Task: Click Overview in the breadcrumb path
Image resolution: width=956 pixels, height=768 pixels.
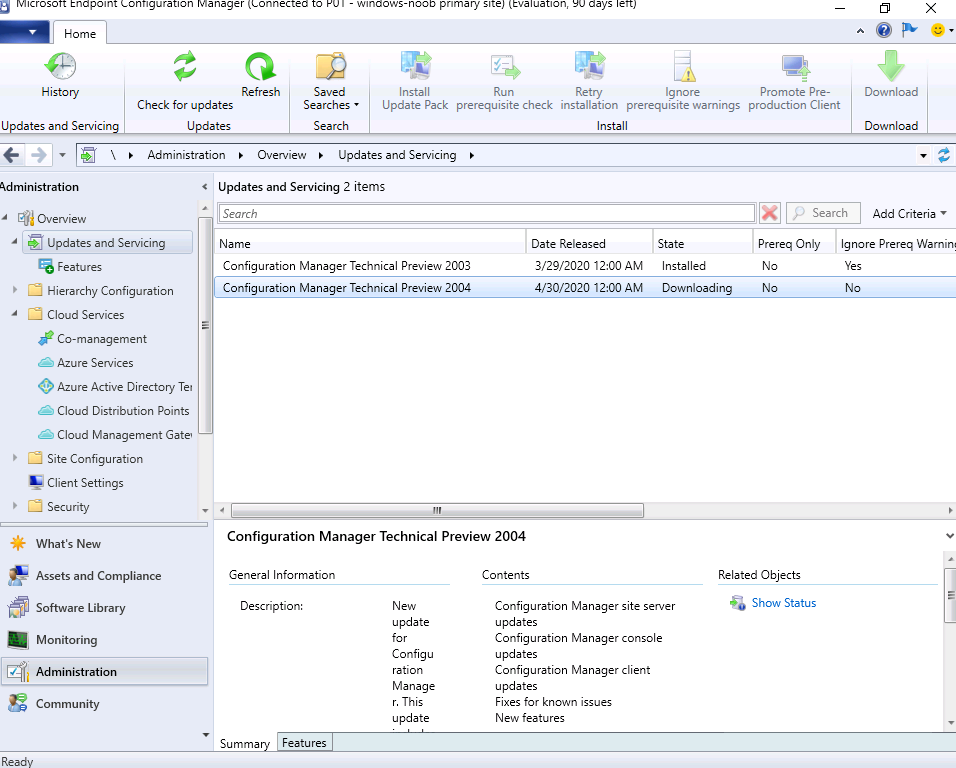Action: 282,155
